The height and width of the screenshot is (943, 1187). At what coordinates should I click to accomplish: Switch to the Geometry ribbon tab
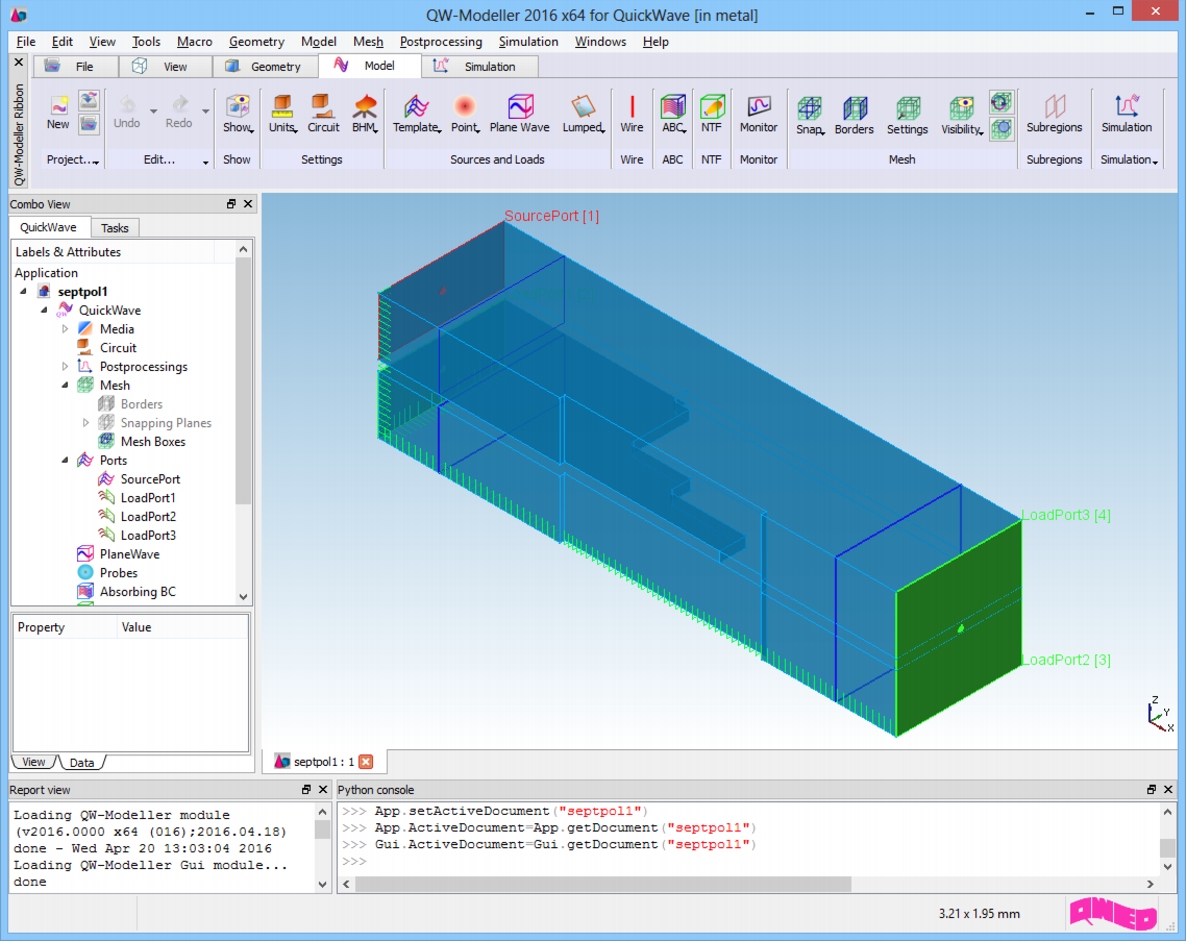pos(264,67)
